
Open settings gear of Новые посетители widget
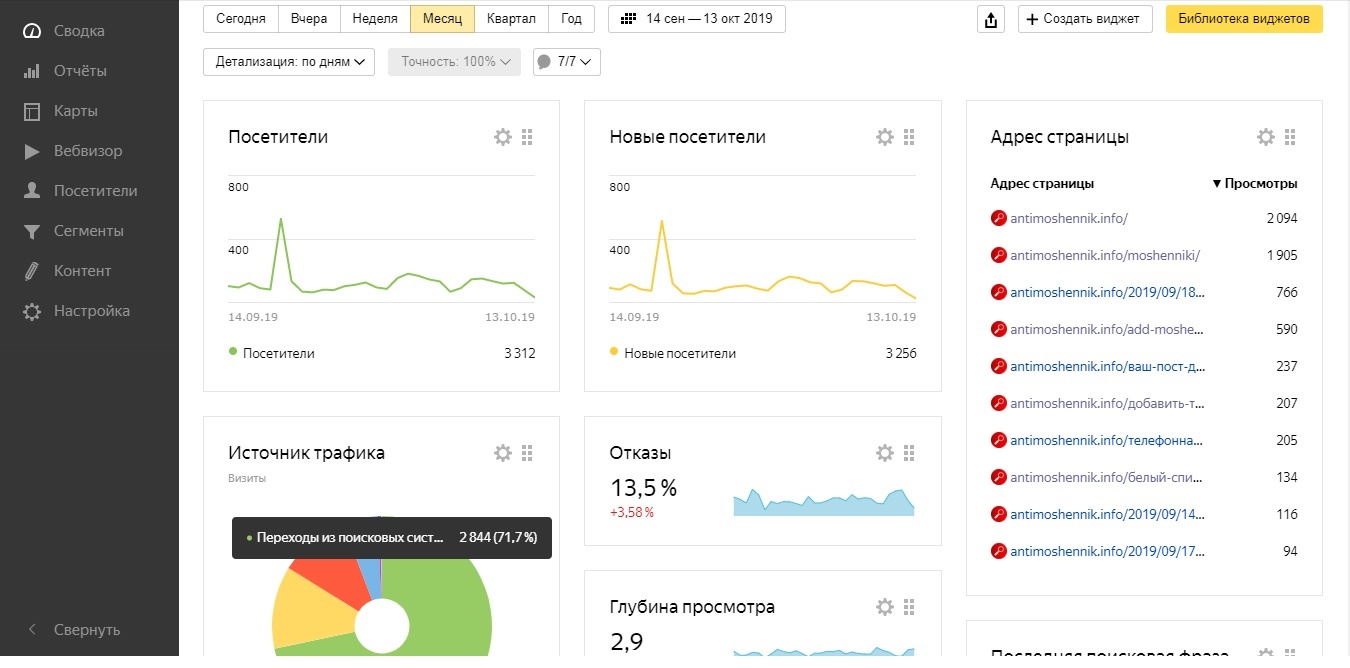884,137
